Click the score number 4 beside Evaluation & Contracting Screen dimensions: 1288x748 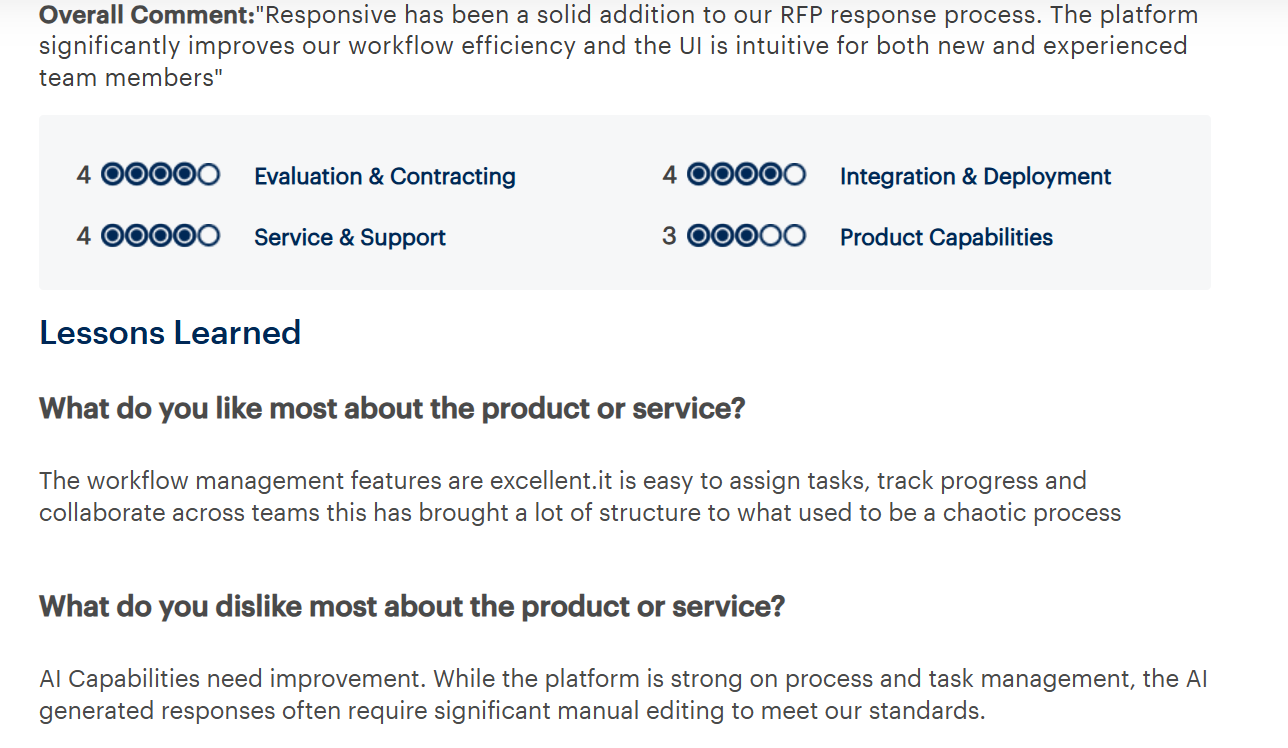coord(84,175)
